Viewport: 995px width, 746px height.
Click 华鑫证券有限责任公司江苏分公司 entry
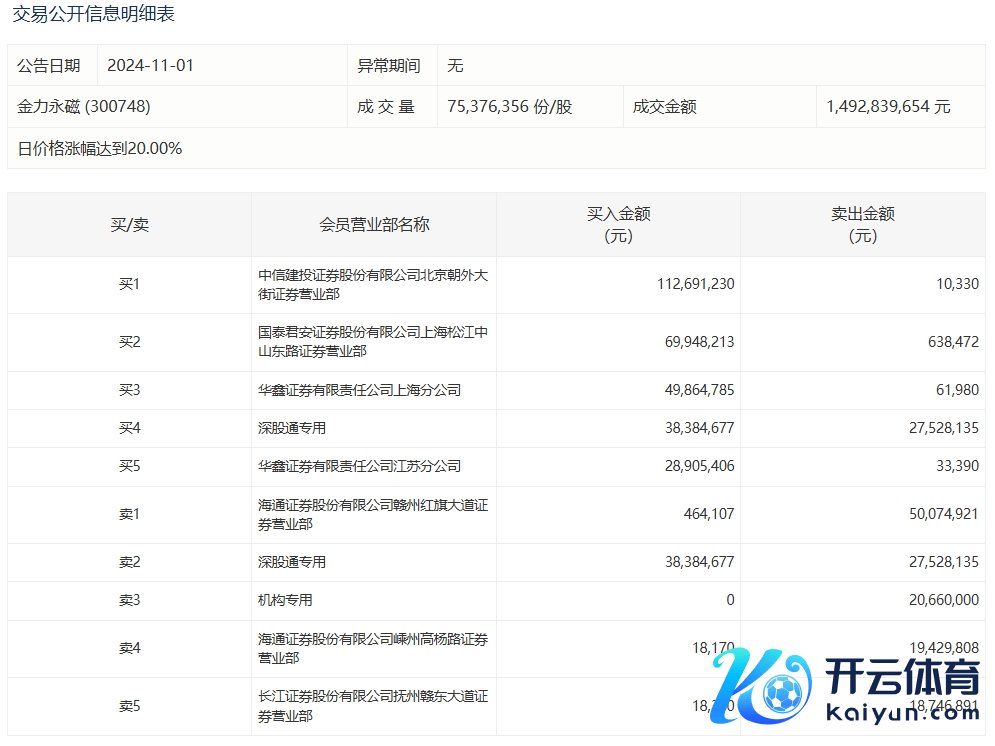[x=360, y=466]
